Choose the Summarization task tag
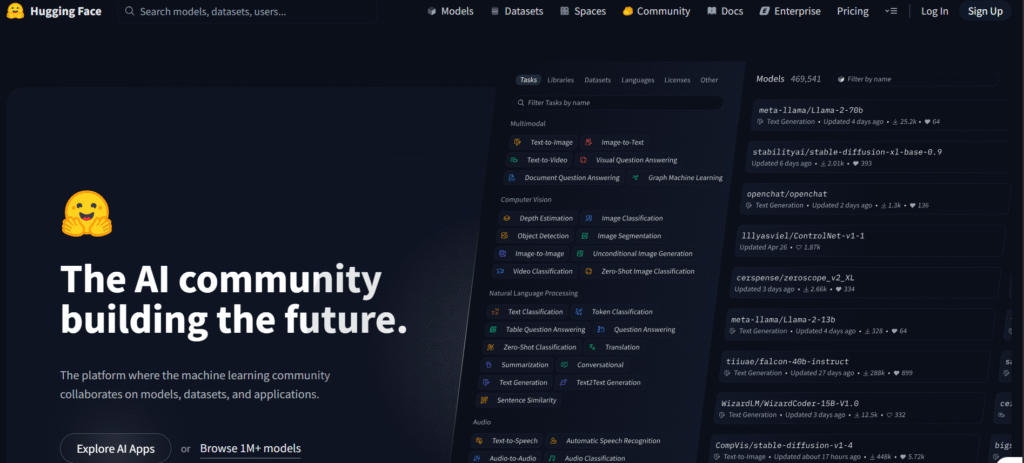Screen dimensions: 1024x463 (517, 365)
